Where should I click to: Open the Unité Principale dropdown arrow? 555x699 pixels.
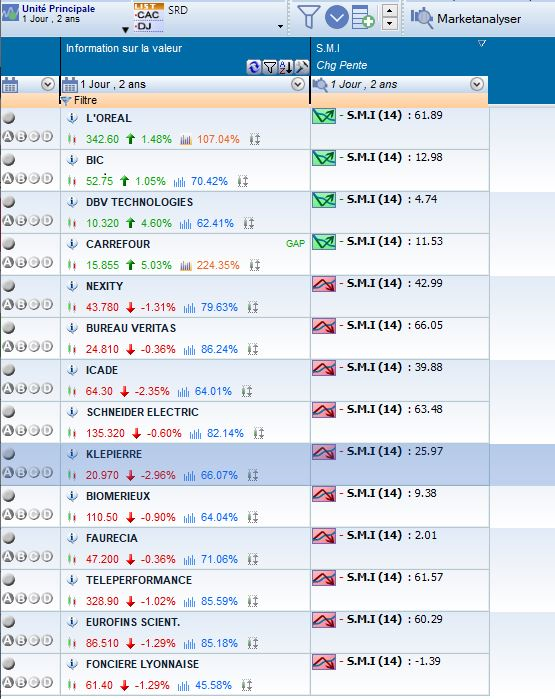click(x=125, y=30)
